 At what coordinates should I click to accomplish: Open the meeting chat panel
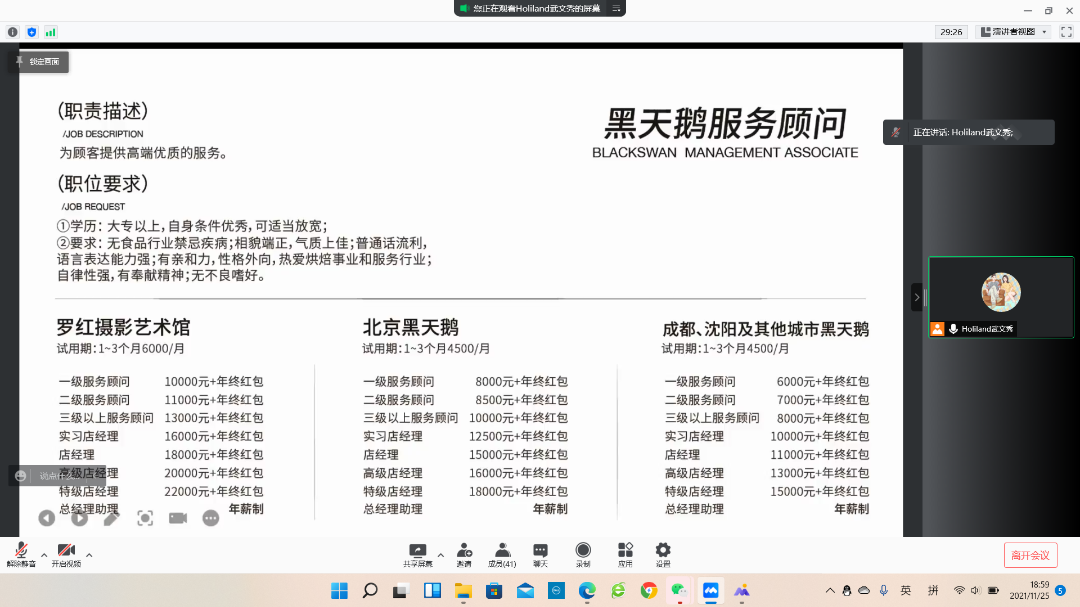[x=540, y=553]
